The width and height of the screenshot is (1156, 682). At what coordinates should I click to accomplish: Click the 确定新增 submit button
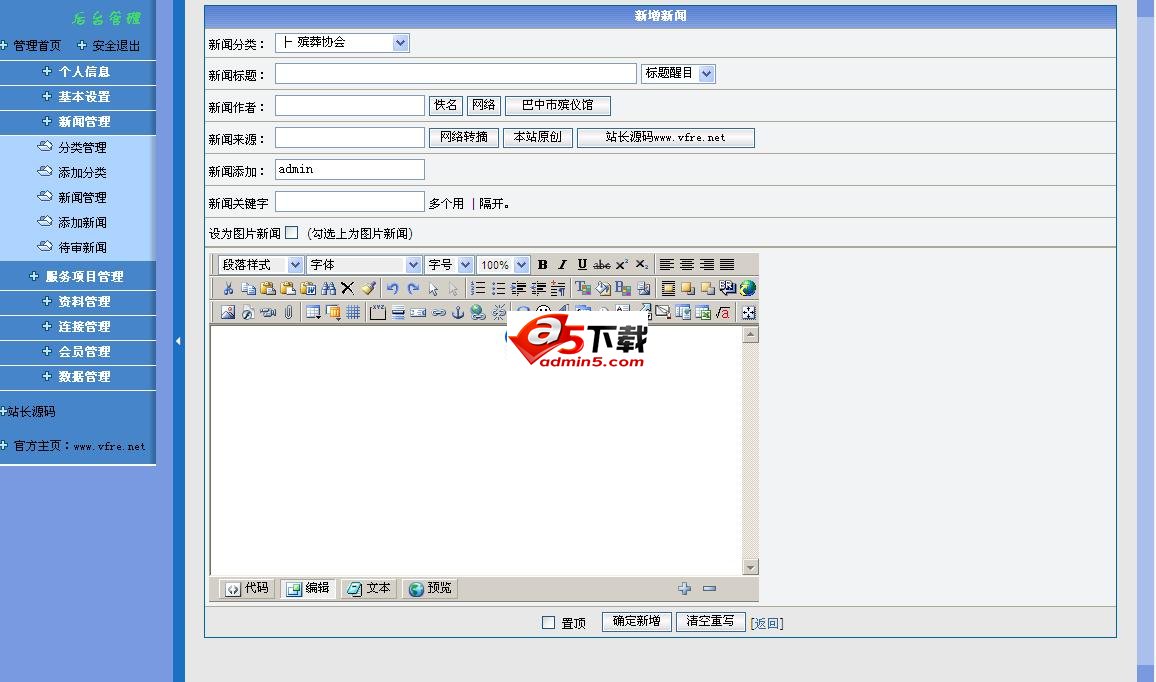coord(637,622)
